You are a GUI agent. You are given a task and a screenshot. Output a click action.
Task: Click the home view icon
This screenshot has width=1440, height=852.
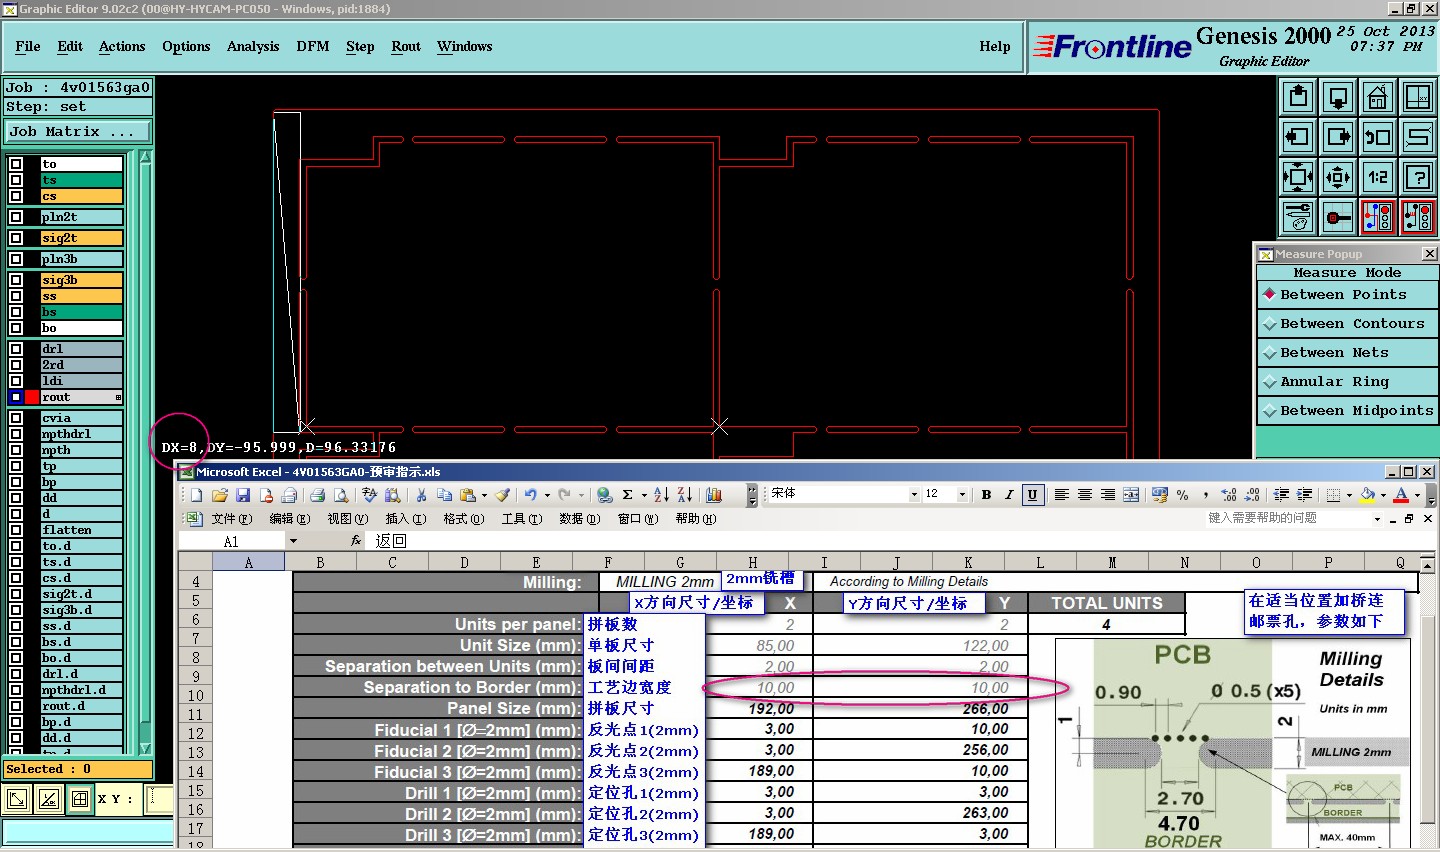1378,97
